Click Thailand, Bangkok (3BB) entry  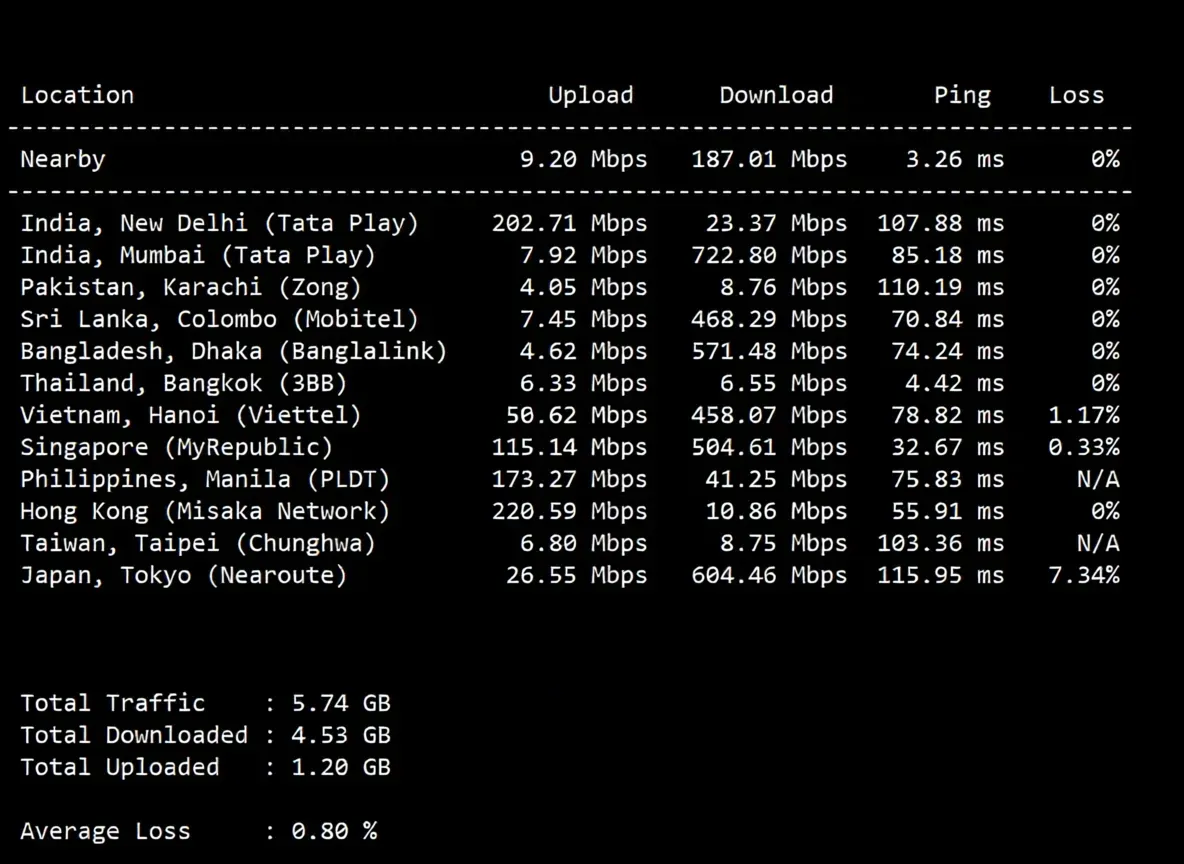(x=183, y=383)
